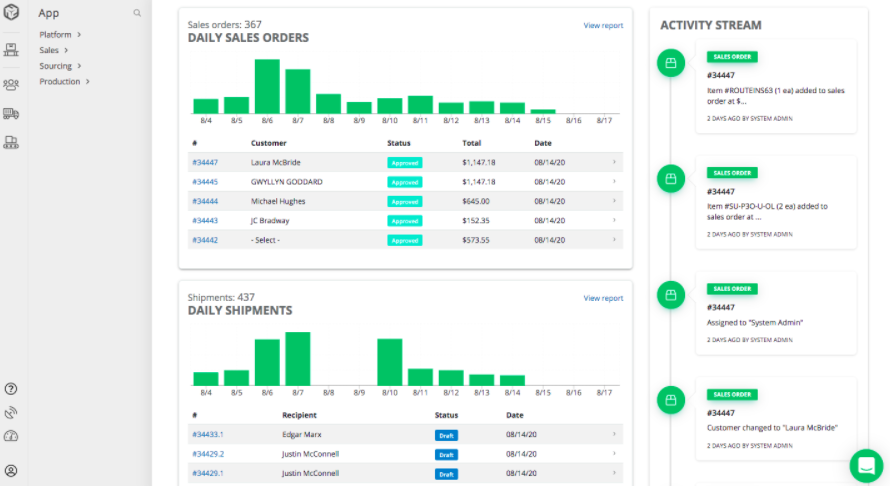Click the Approved badge for Michael Hughes
This screenshot has height=487, width=890.
tap(404, 201)
